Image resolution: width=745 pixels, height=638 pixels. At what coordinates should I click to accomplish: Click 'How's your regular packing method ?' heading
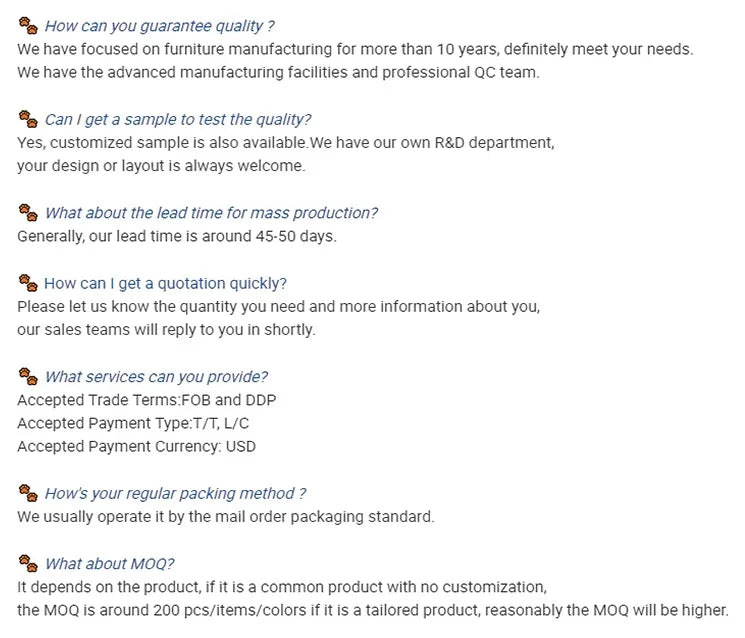175,493
